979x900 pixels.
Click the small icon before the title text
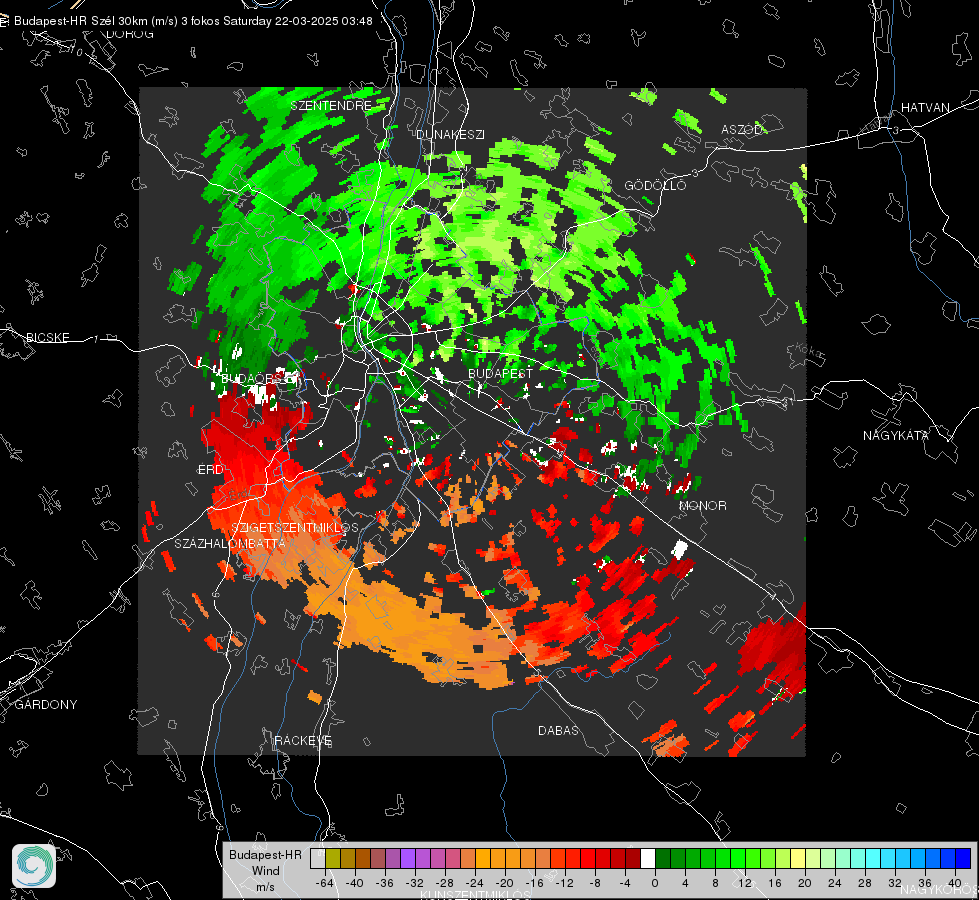tap(4, 21)
